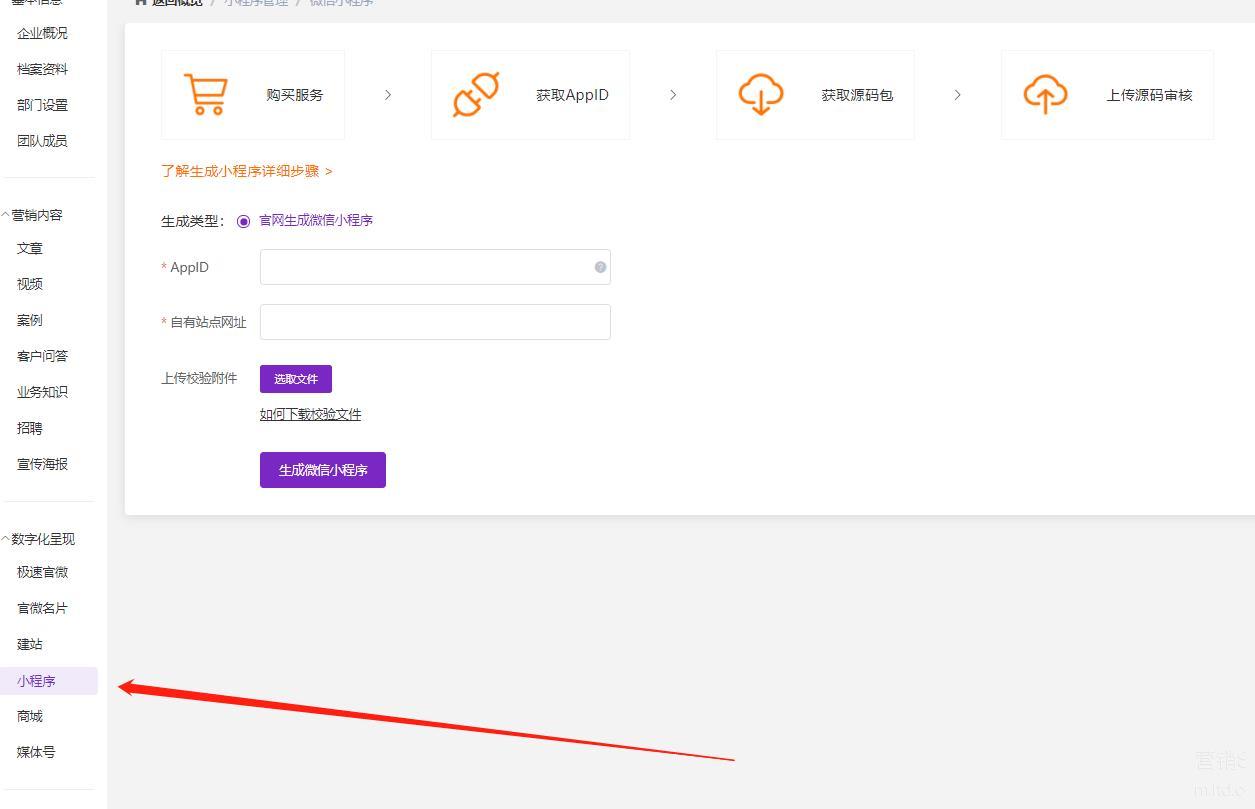This screenshot has height=809, width=1255.
Task: Open 小程序 in the sidebar menu
Action: tap(36, 681)
